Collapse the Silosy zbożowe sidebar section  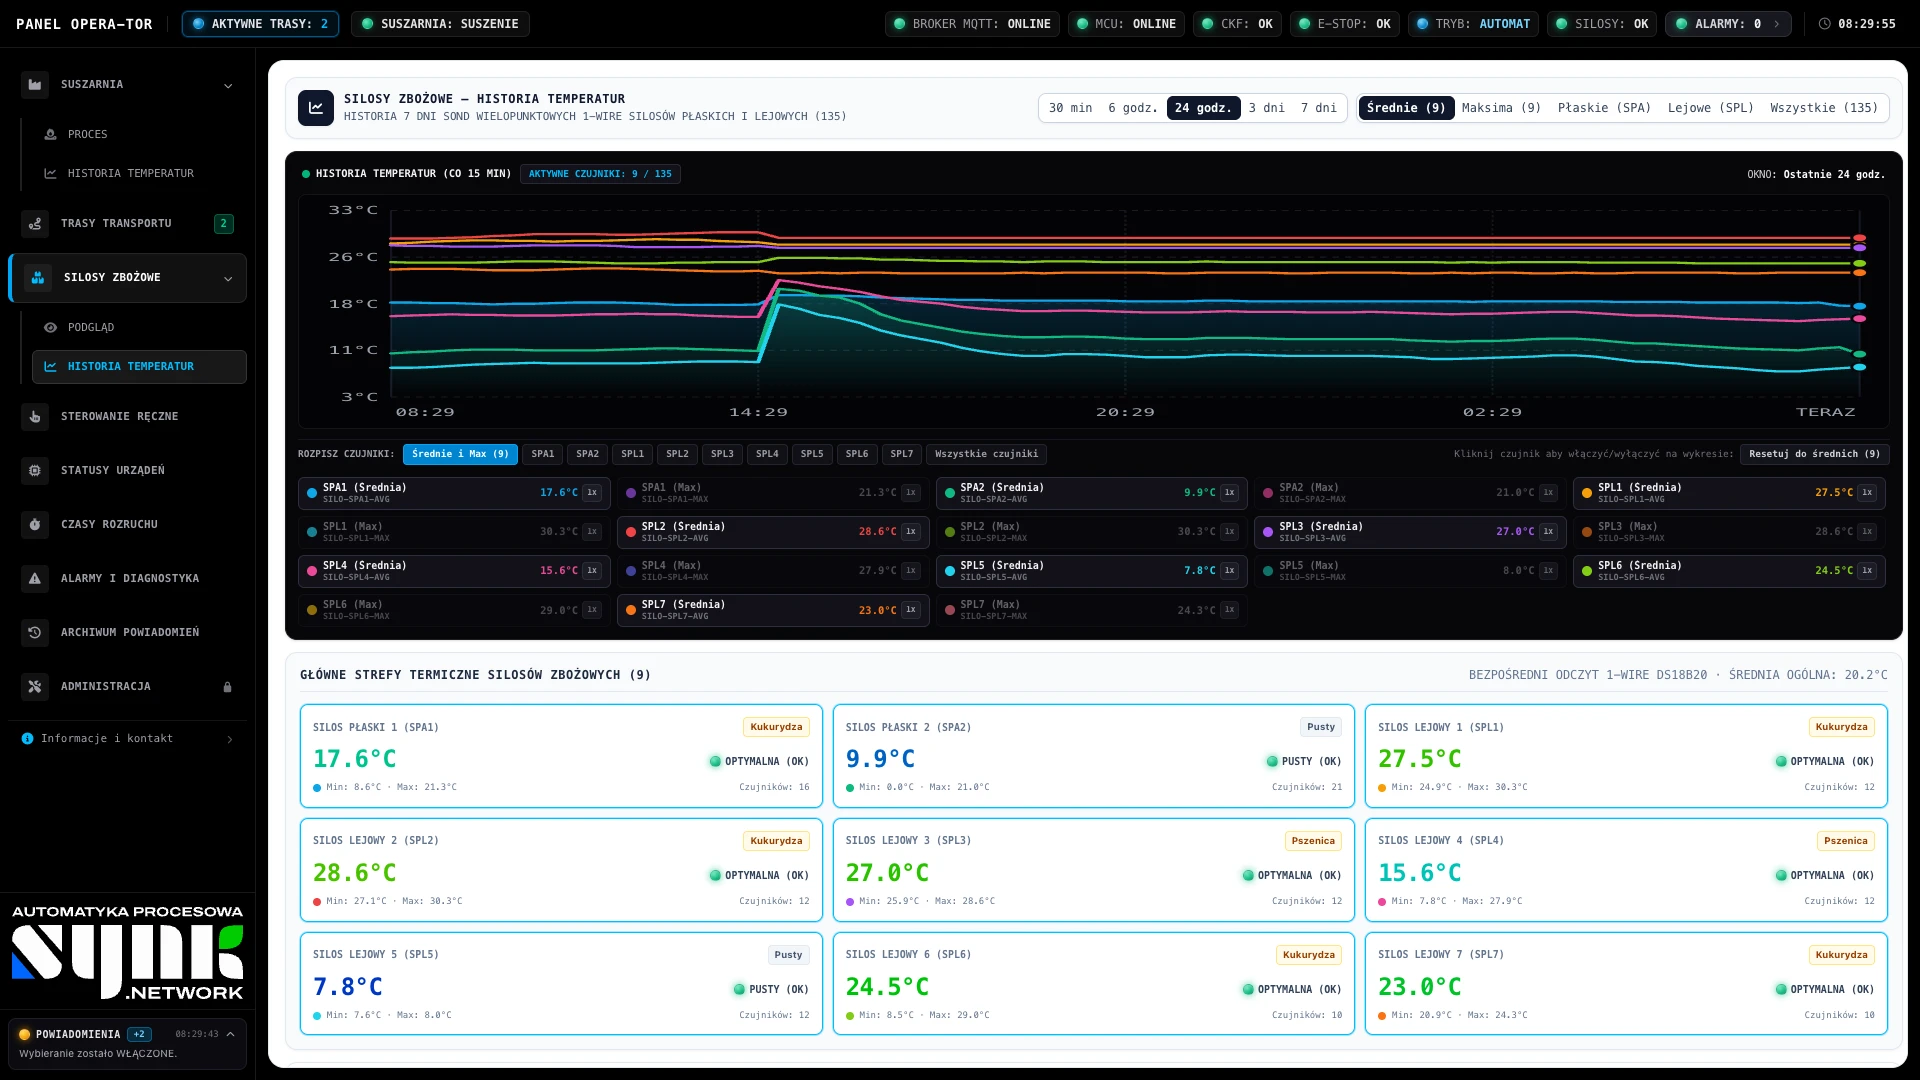pyautogui.click(x=228, y=279)
